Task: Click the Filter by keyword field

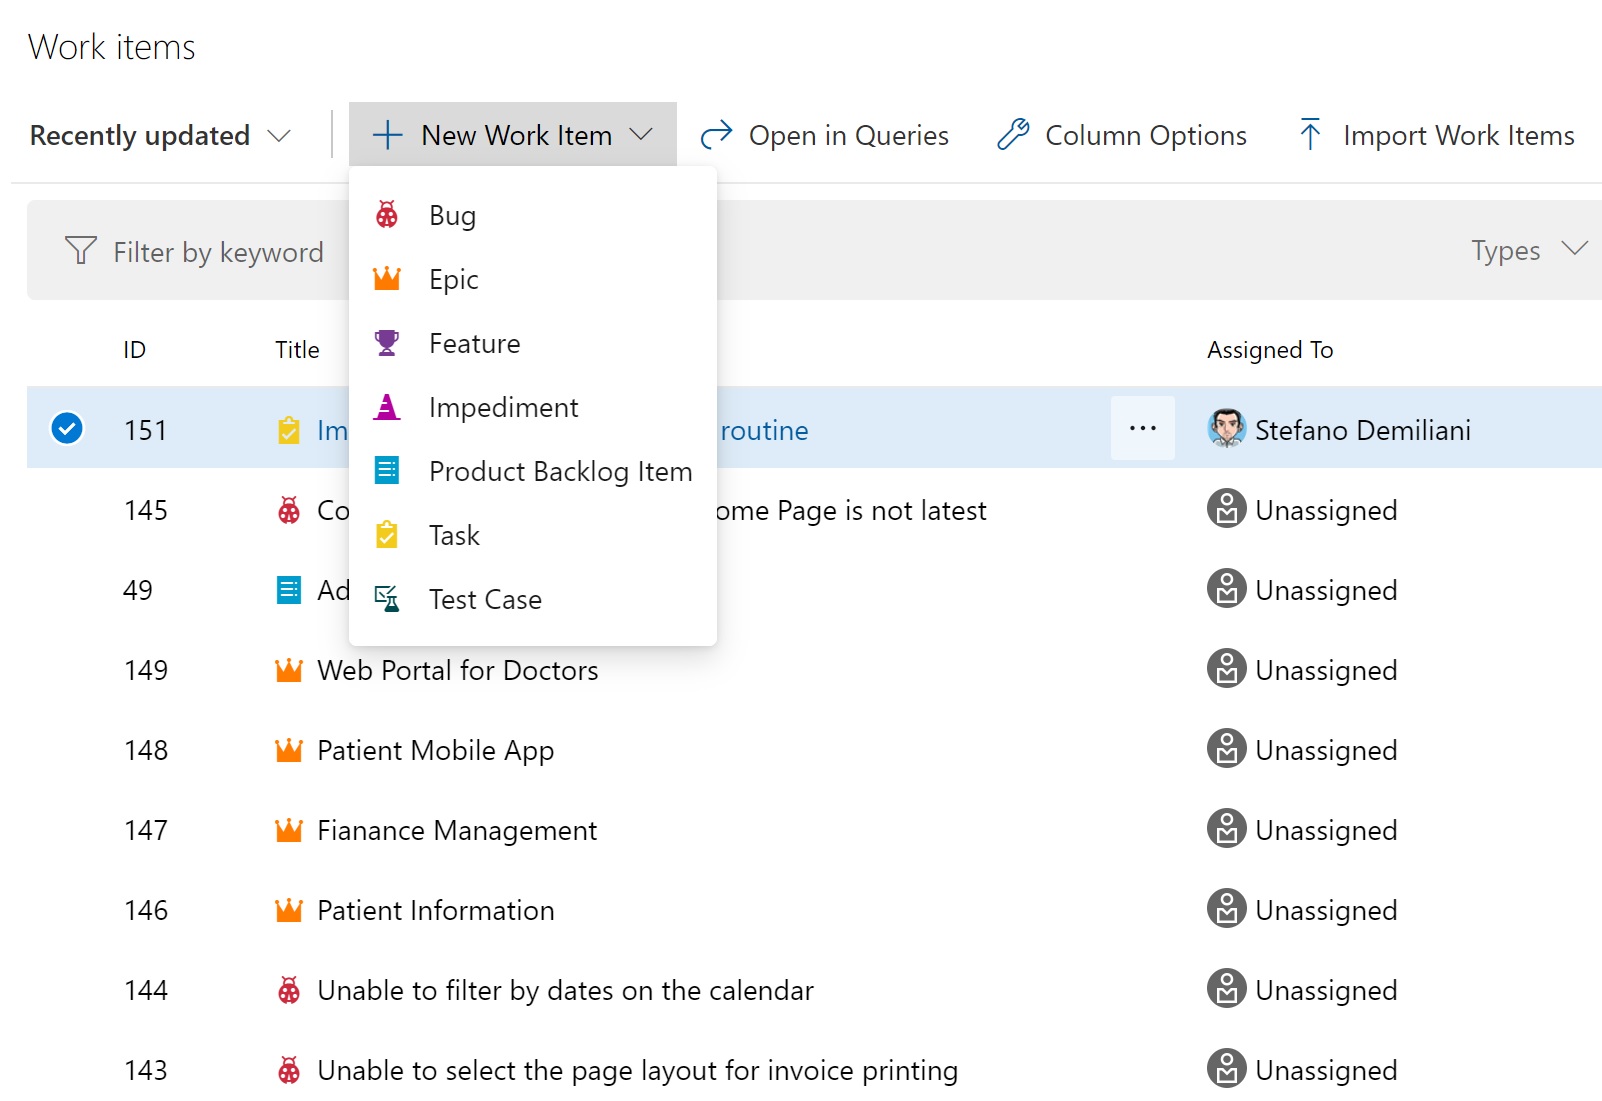Action: (x=218, y=252)
